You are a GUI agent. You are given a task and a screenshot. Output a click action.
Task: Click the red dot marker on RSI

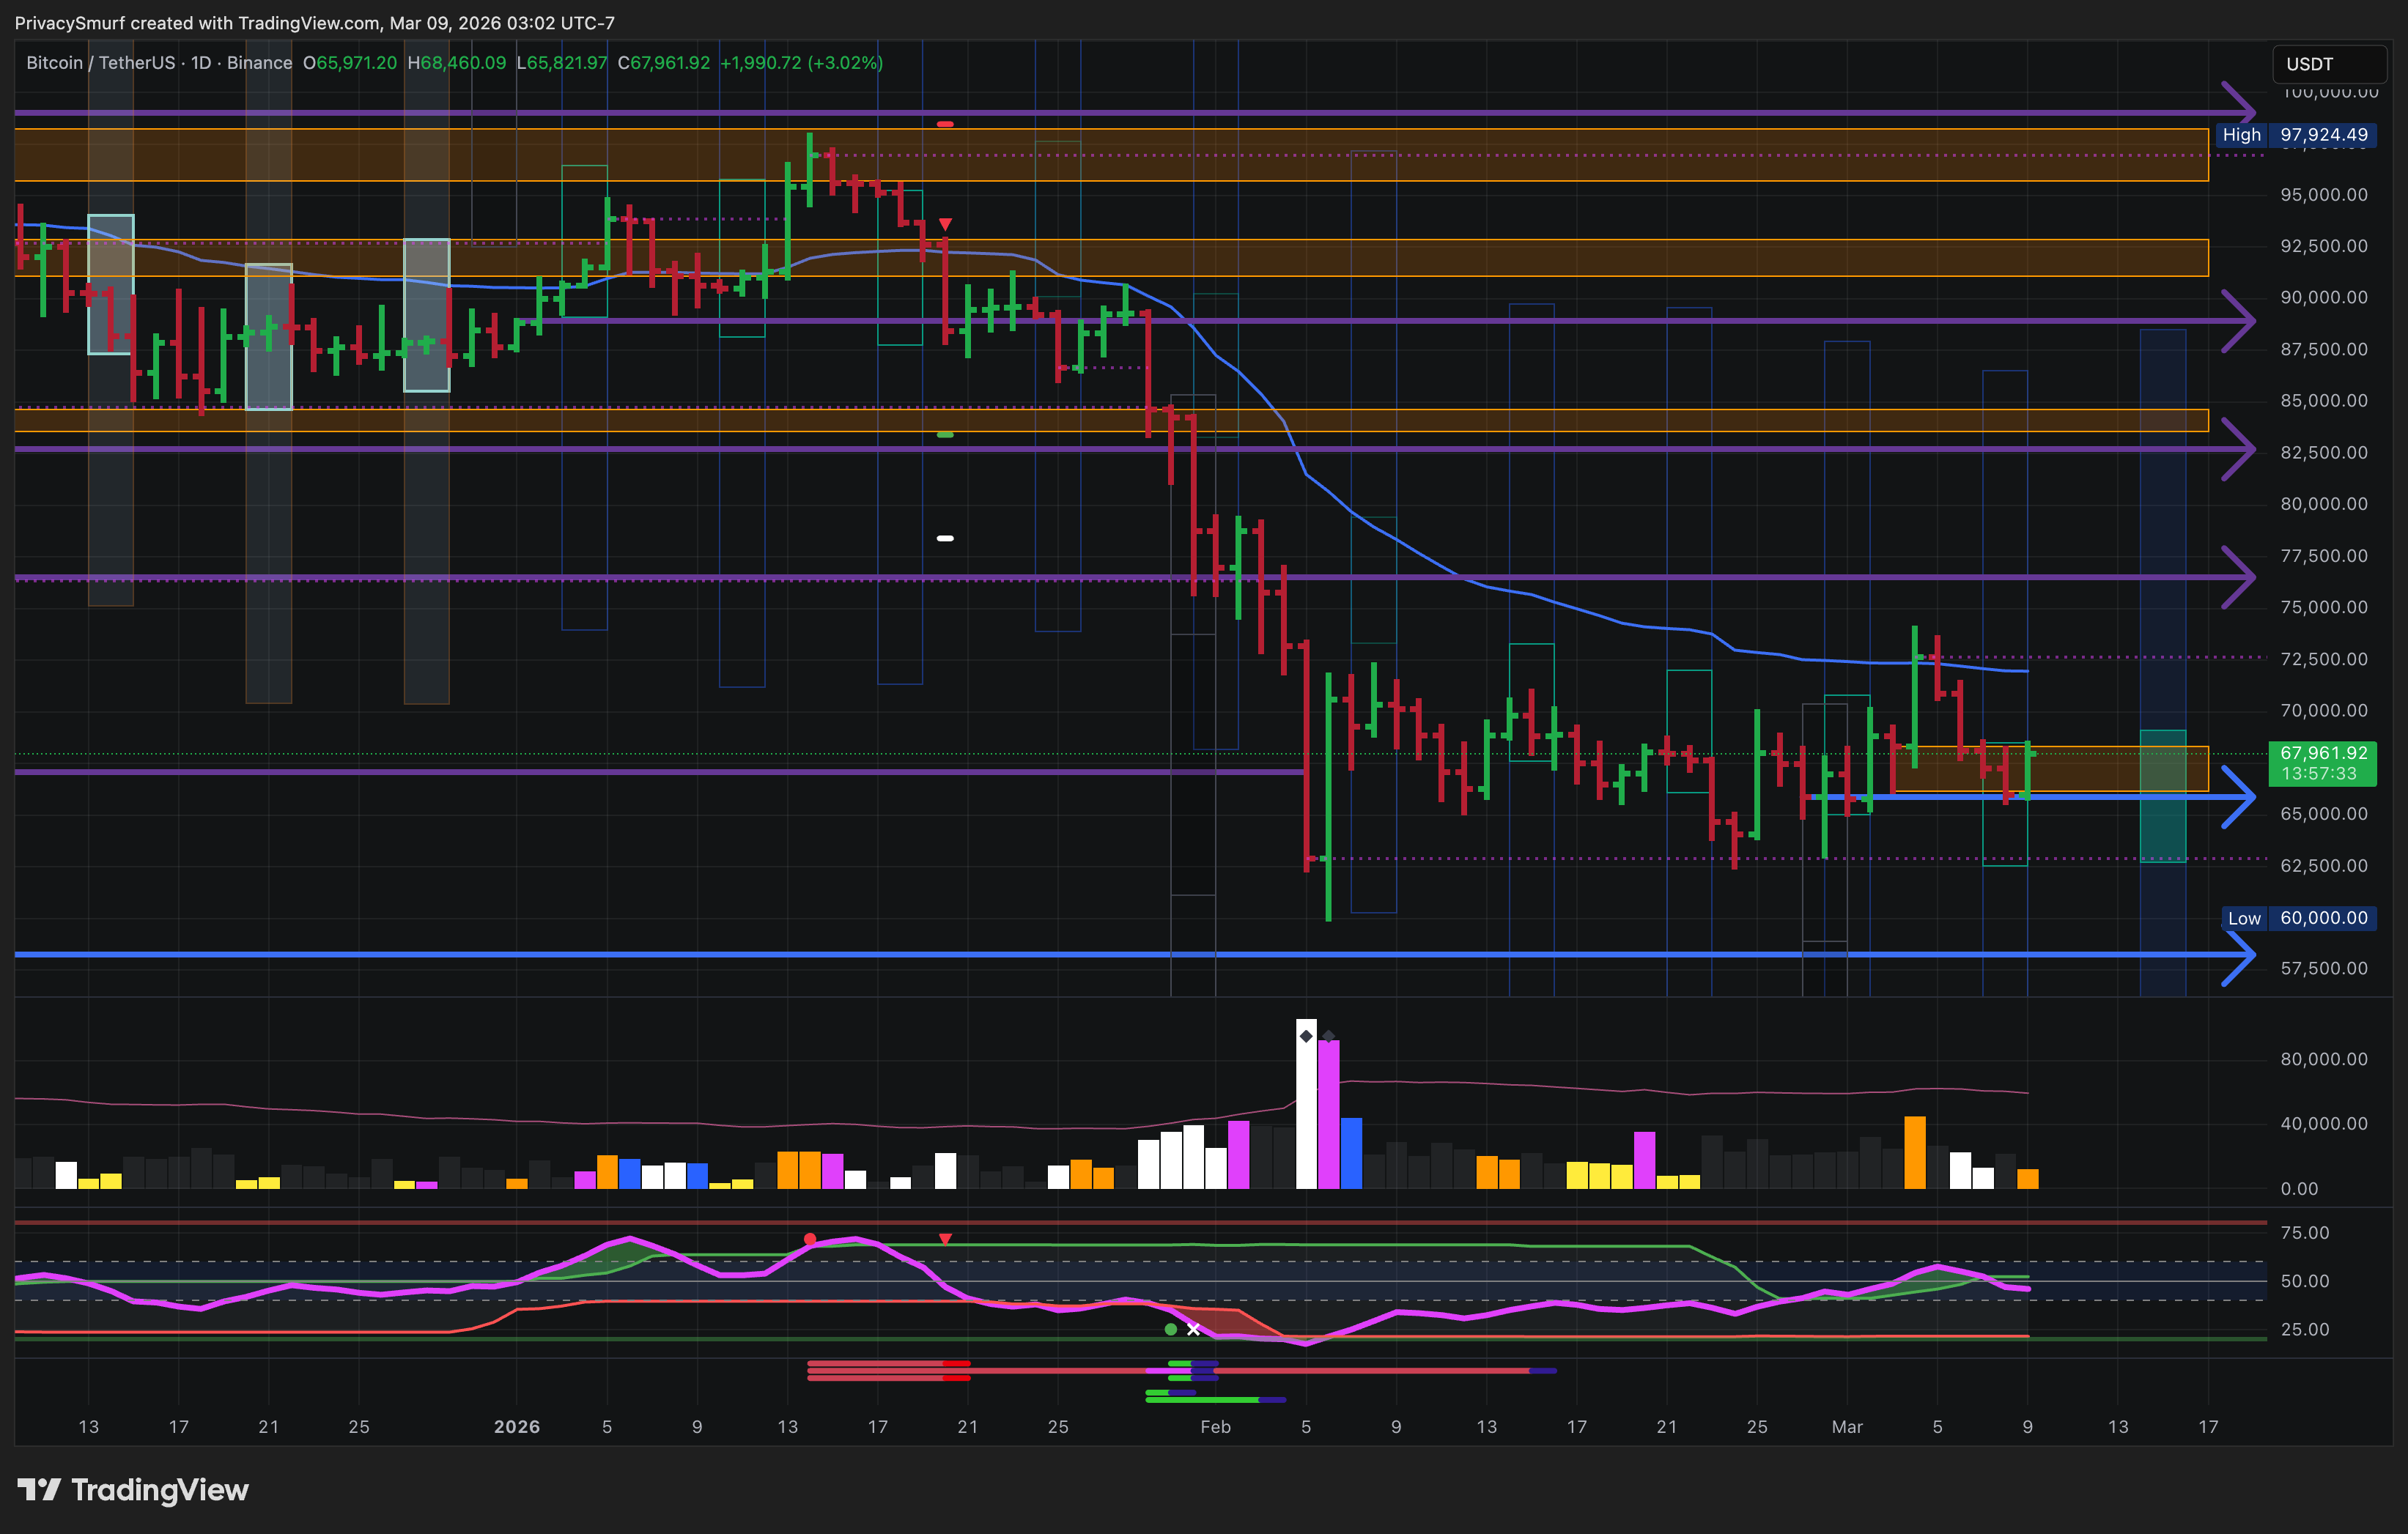point(810,1239)
